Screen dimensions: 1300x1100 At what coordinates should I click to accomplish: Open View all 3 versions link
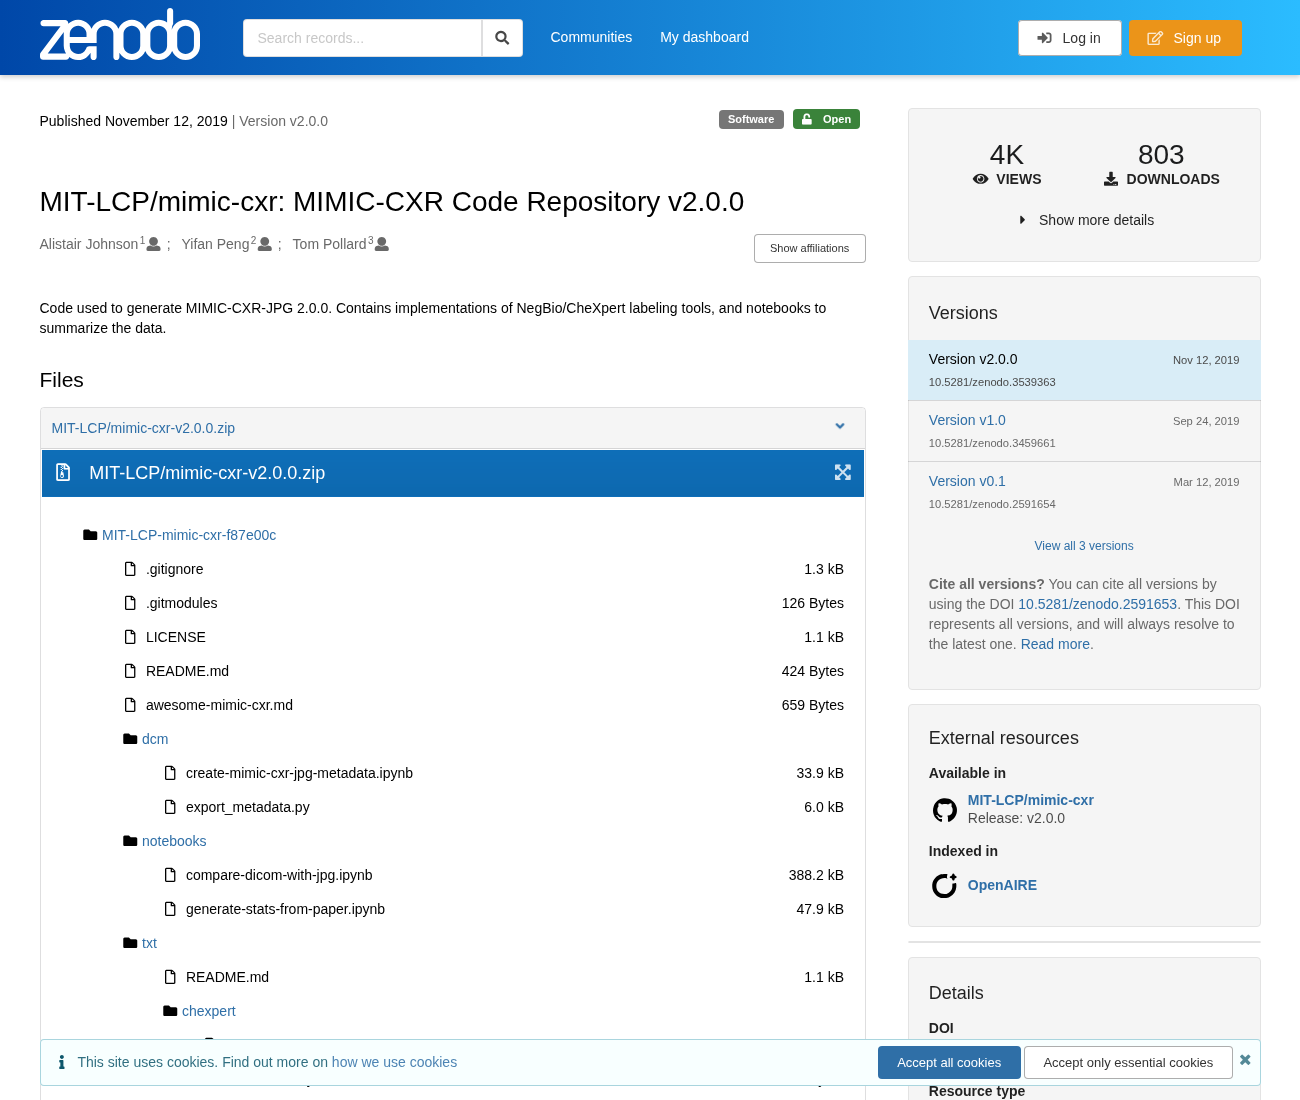[x=1084, y=546]
